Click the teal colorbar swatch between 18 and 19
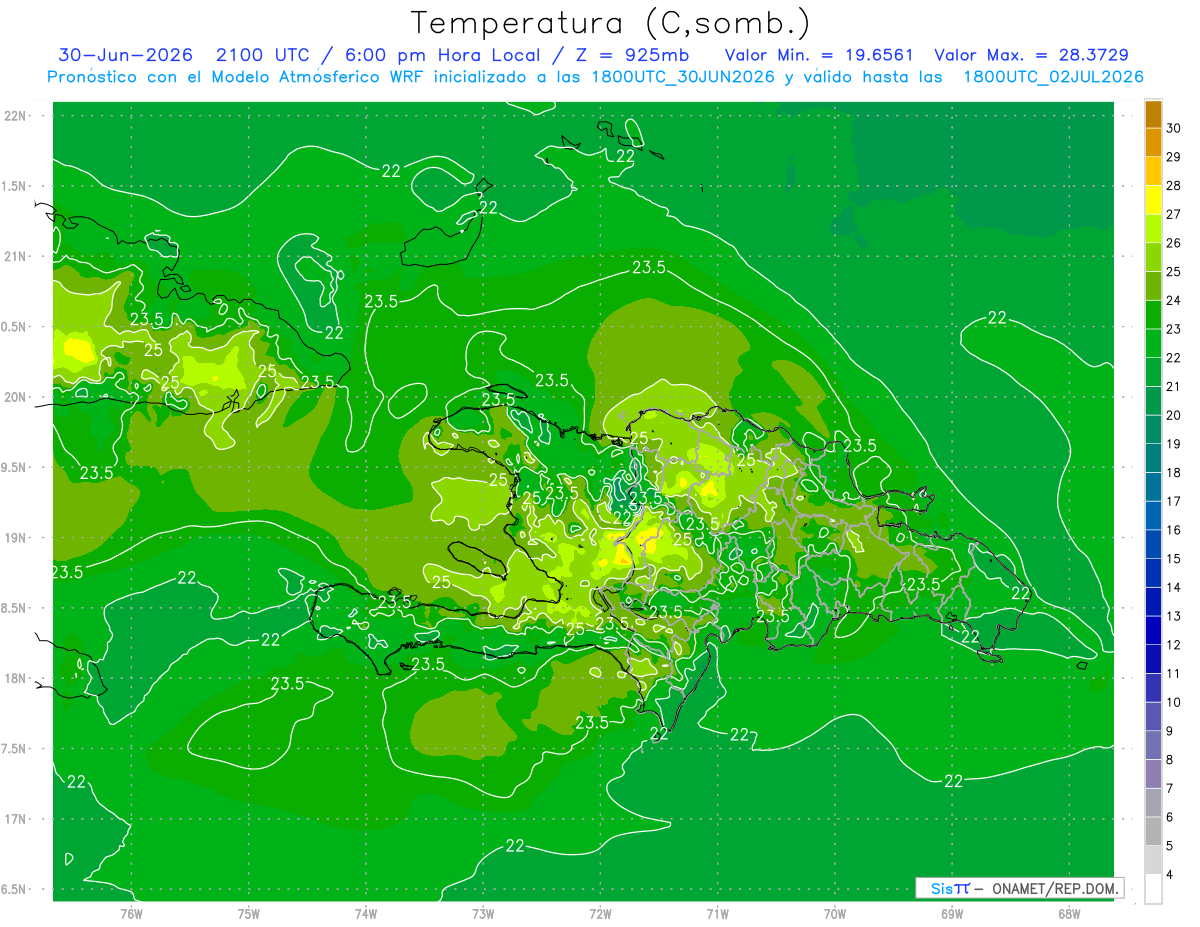Screen dimensions: 1200x927 [x=1153, y=459]
